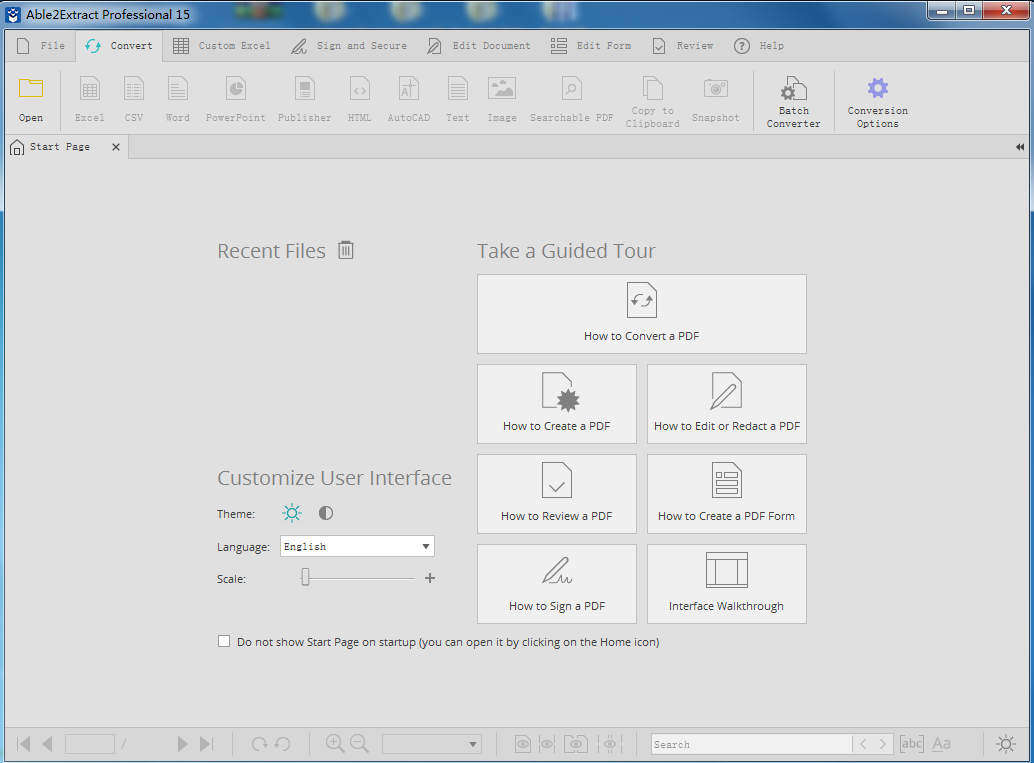Toggle match case 'Aa' search option

pyautogui.click(x=942, y=744)
